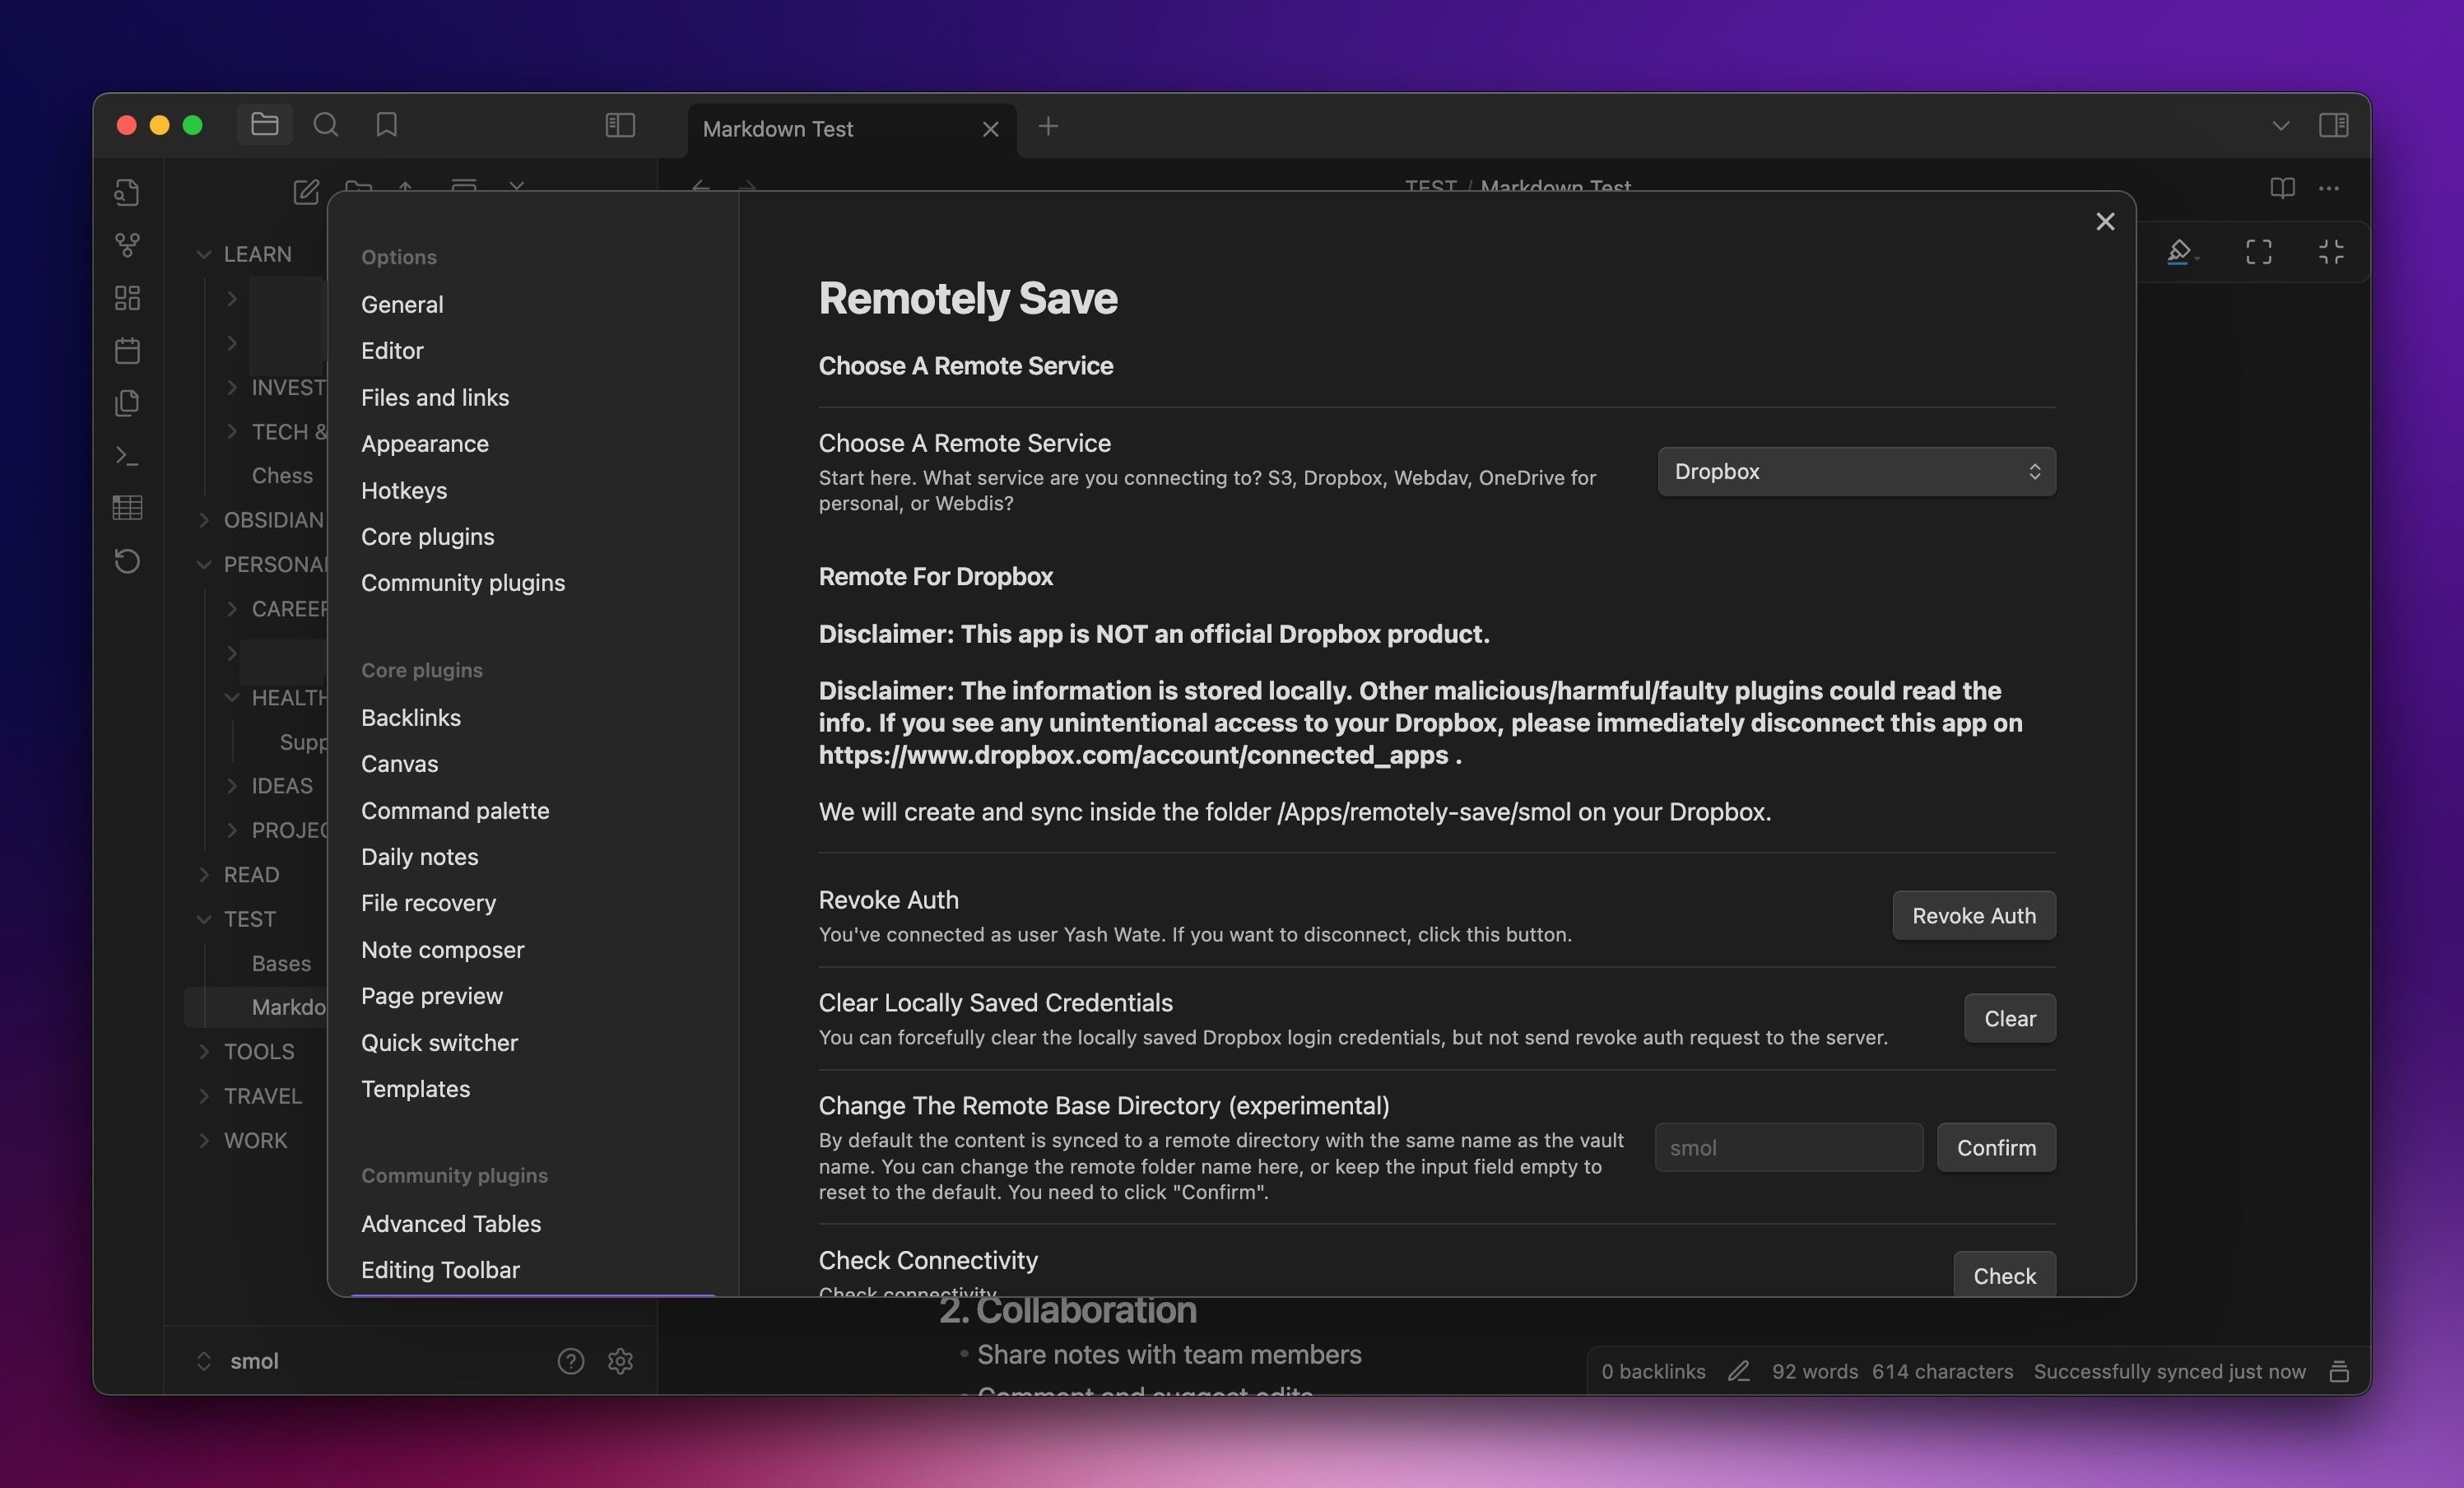The height and width of the screenshot is (1488, 2464).
Task: Open canvas icon in the left ribbon
Action: 127,298
